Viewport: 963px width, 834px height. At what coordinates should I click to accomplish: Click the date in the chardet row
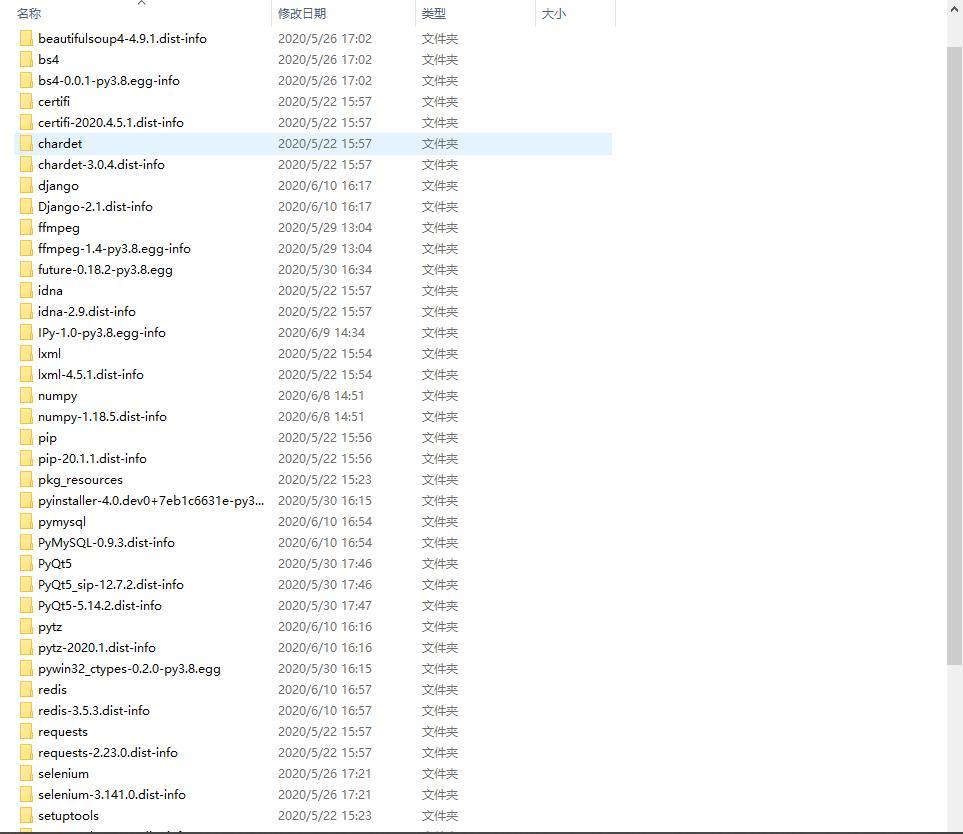(324, 144)
